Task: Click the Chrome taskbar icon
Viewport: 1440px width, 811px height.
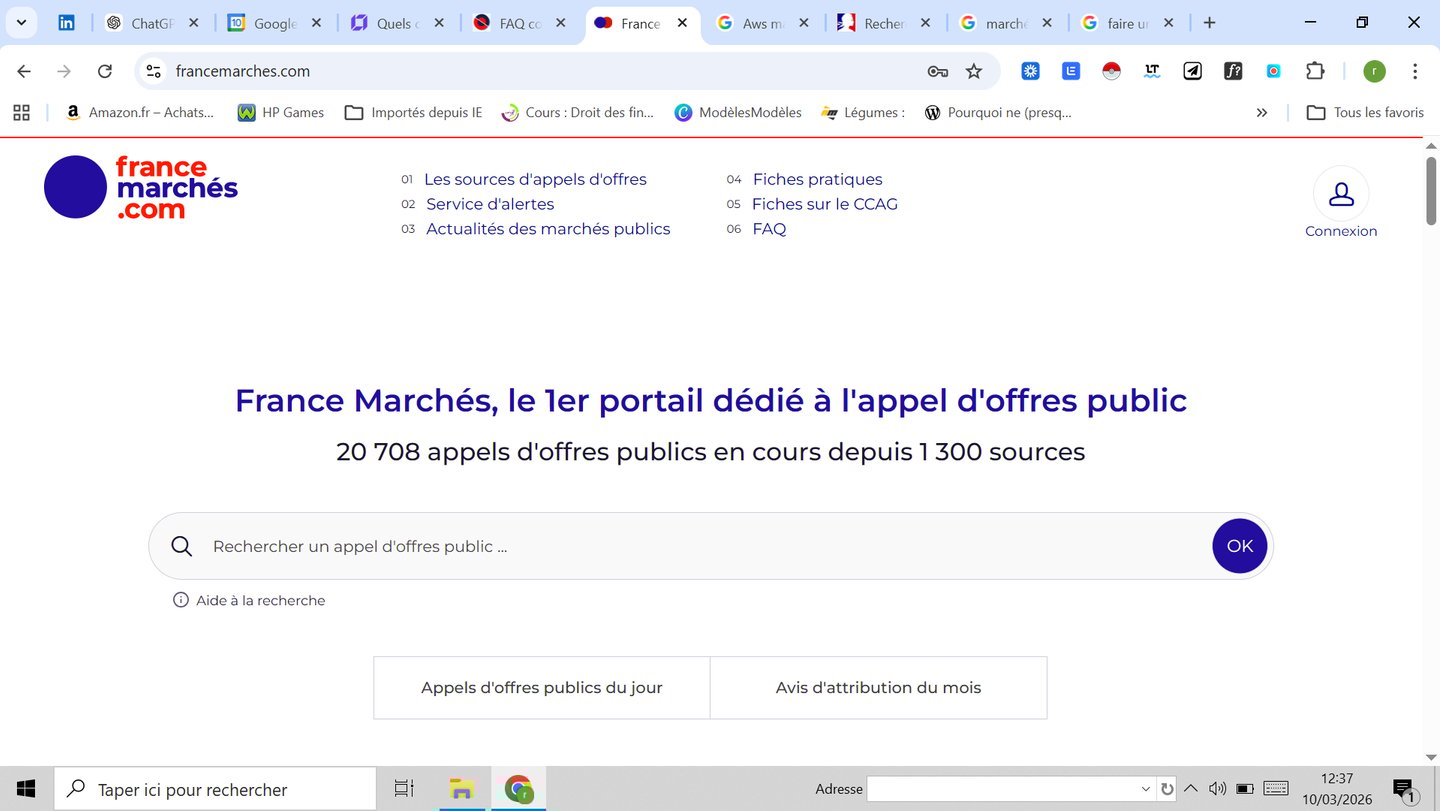Action: click(518, 789)
